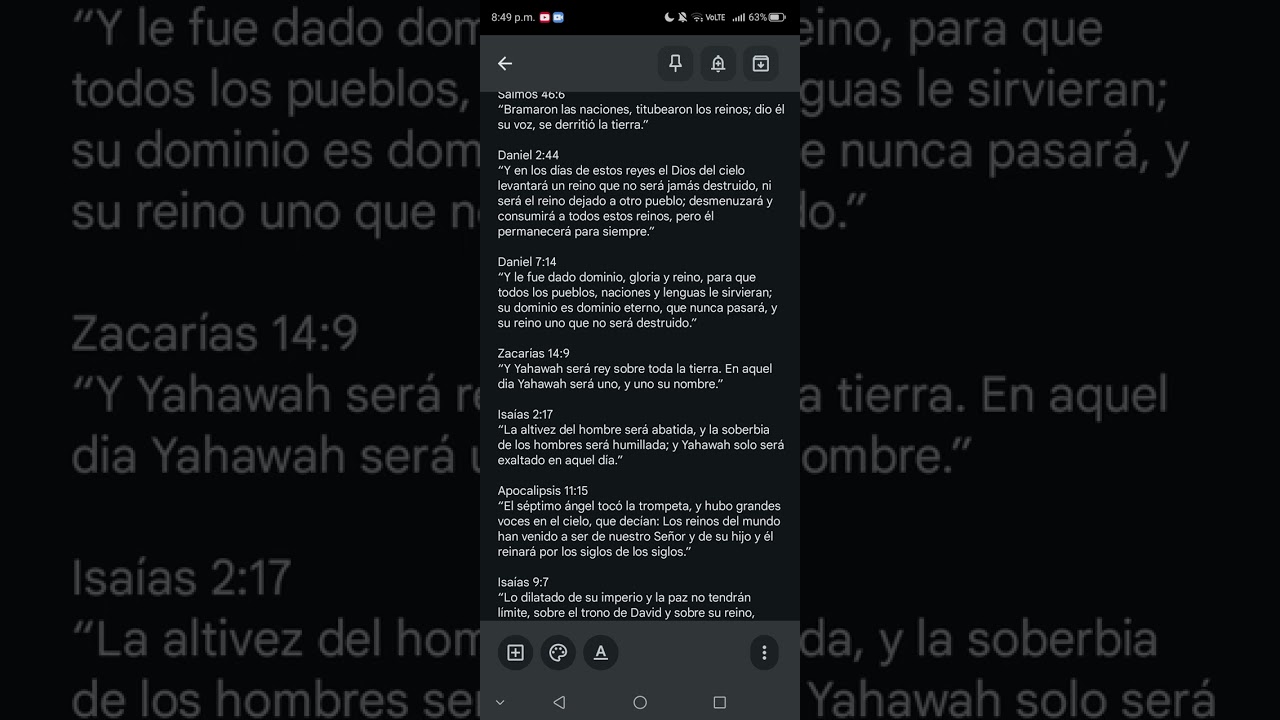Place cursor on Isaías 2:17 heading

(x=525, y=415)
